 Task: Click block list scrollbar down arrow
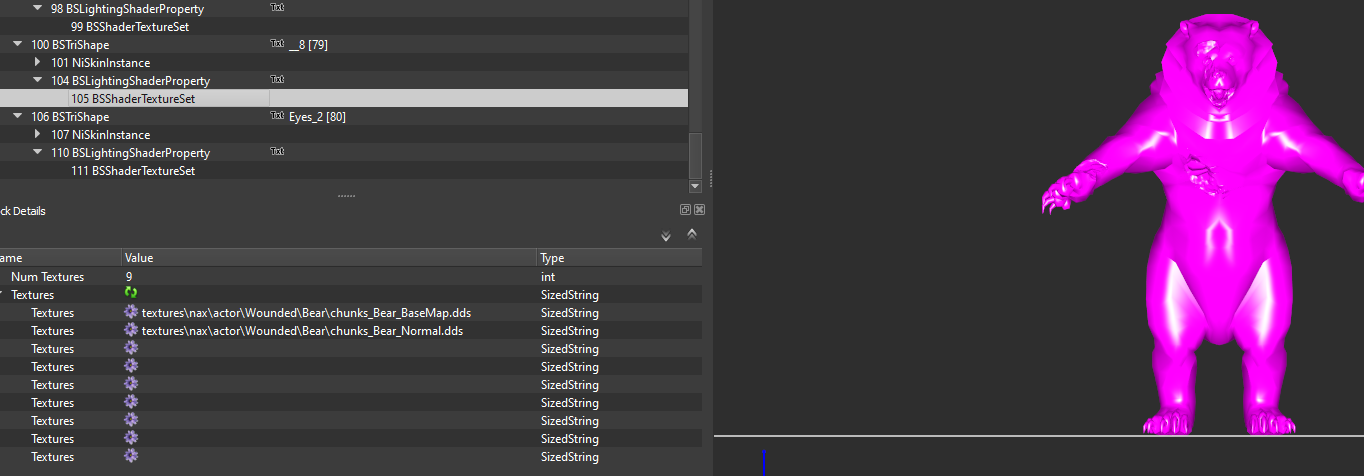(696, 186)
